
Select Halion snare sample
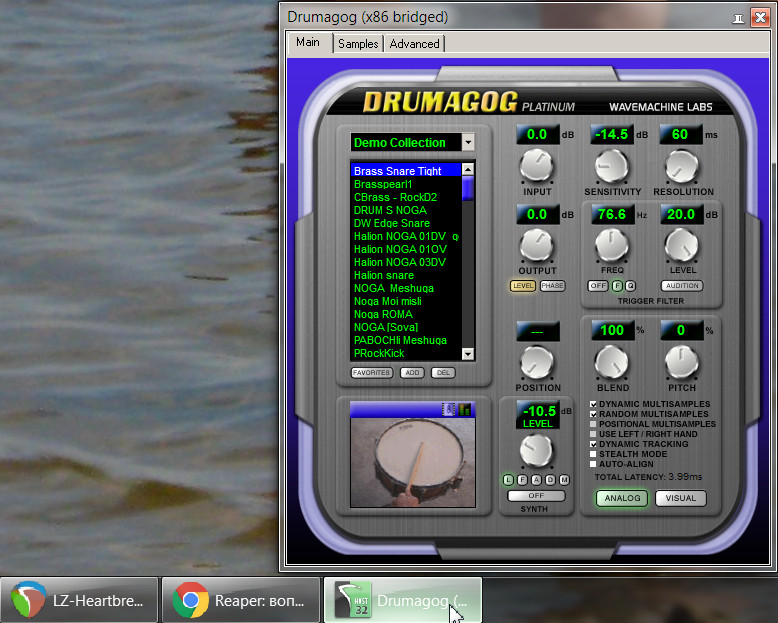click(x=406, y=275)
